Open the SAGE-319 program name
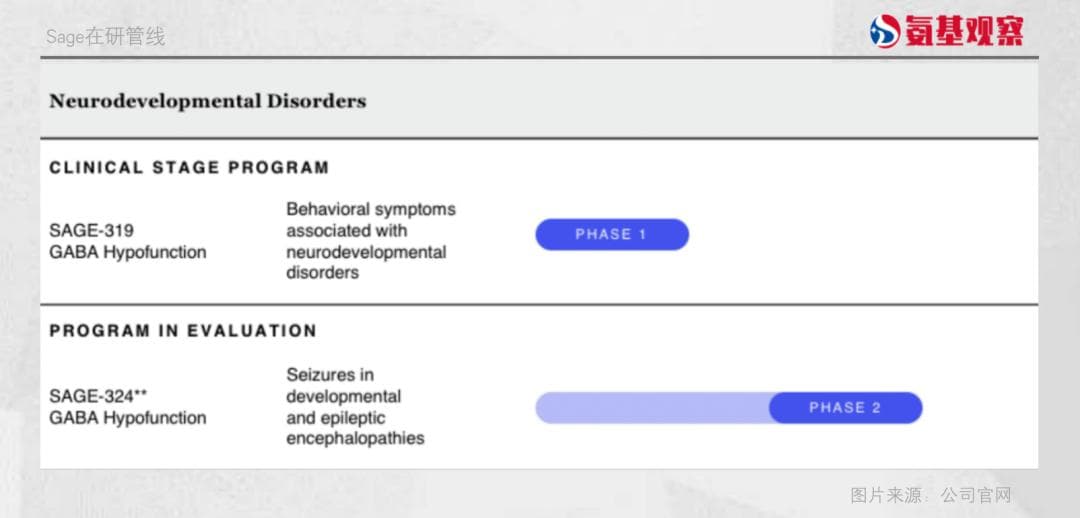This screenshot has width=1080, height=518. (91, 230)
